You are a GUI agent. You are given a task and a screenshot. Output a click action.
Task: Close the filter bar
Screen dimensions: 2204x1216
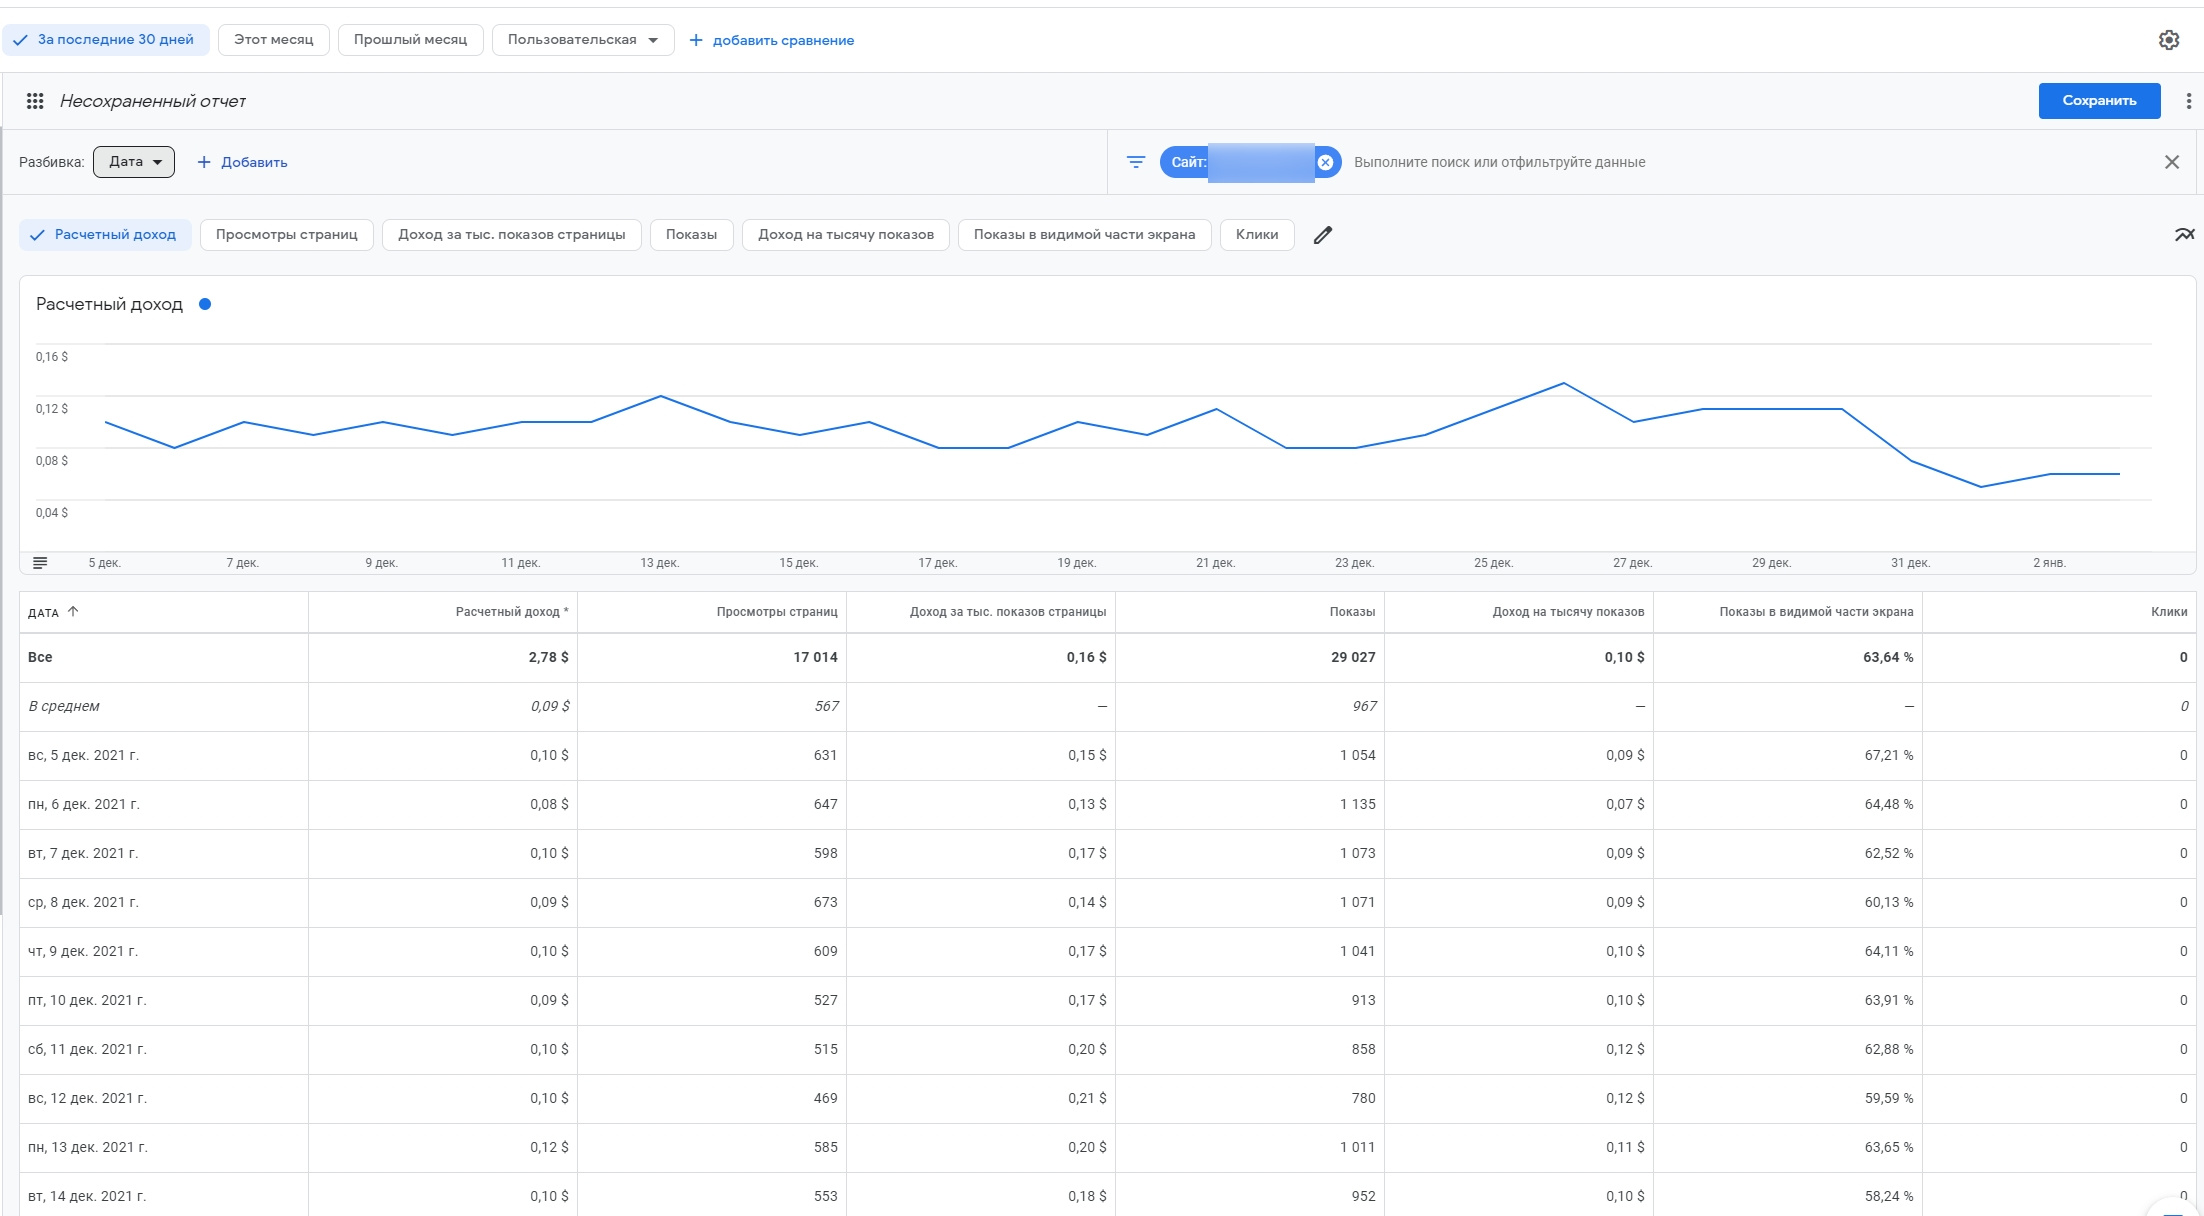(x=2171, y=162)
